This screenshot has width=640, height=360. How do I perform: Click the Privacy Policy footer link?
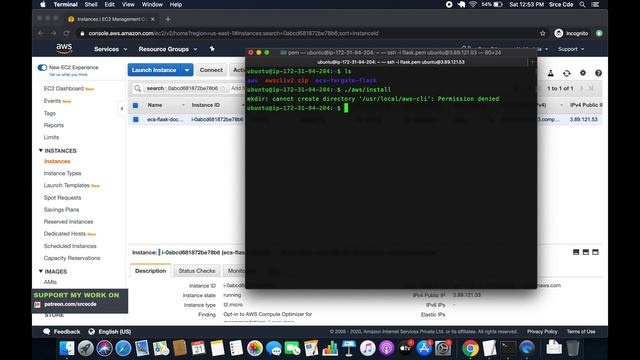pyautogui.click(x=542, y=331)
